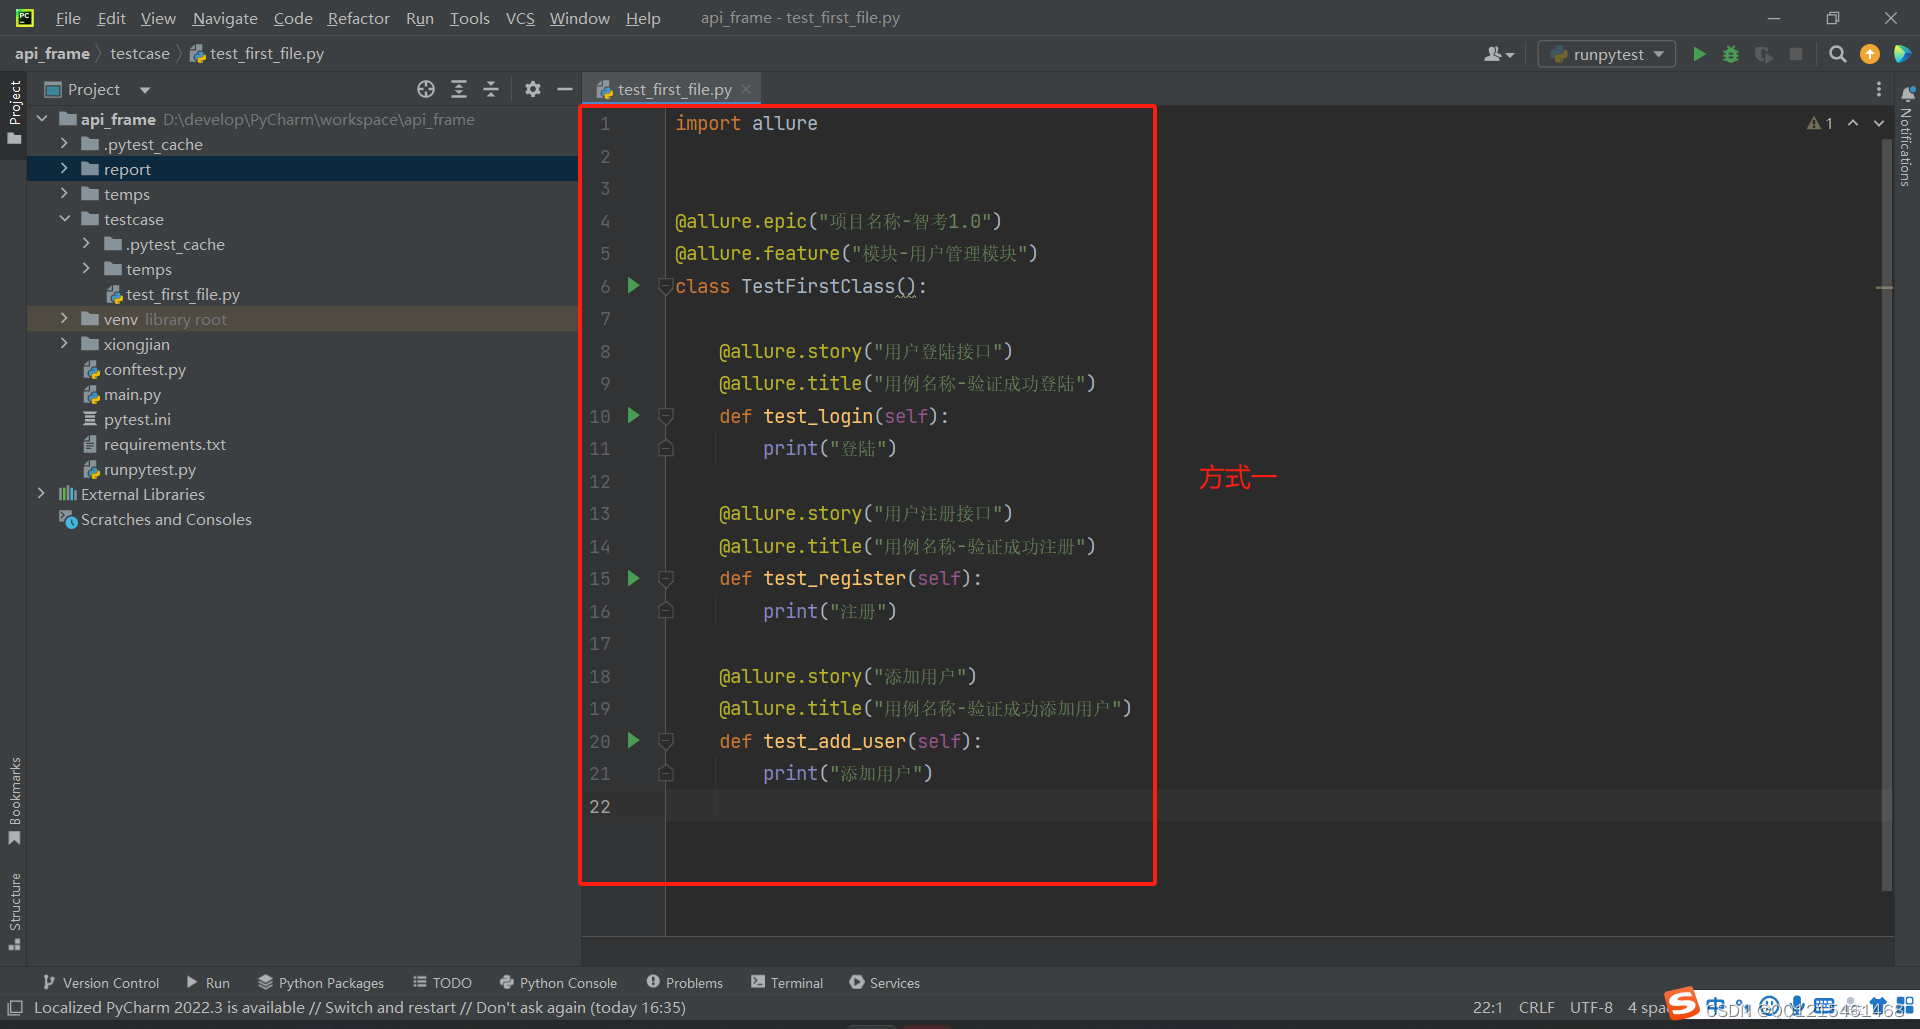Run the runpytest configuration

pyautogui.click(x=1699, y=54)
